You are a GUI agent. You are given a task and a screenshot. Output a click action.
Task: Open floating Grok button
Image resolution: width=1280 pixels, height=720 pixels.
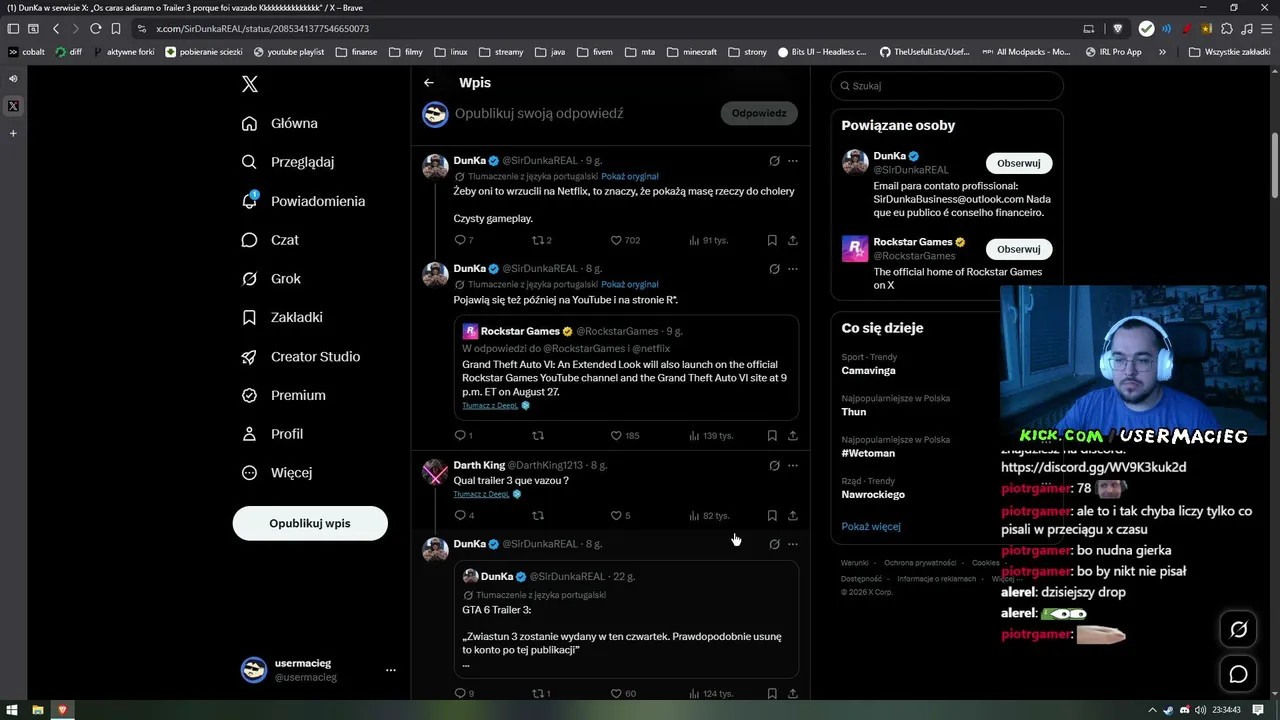click(x=1238, y=629)
